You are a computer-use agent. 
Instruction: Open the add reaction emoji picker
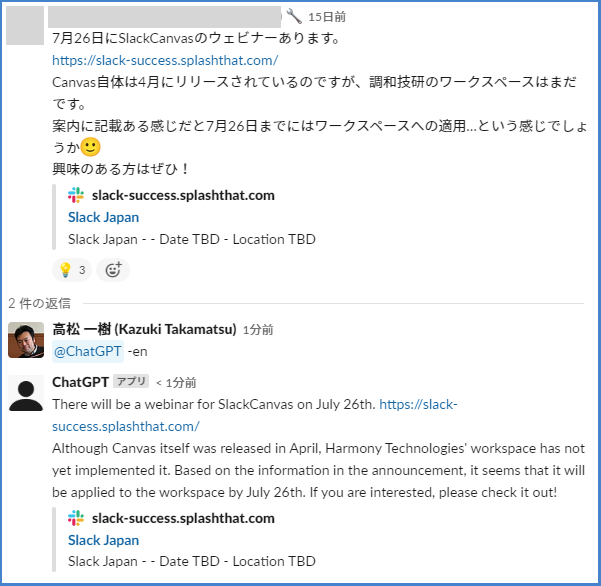tap(114, 270)
